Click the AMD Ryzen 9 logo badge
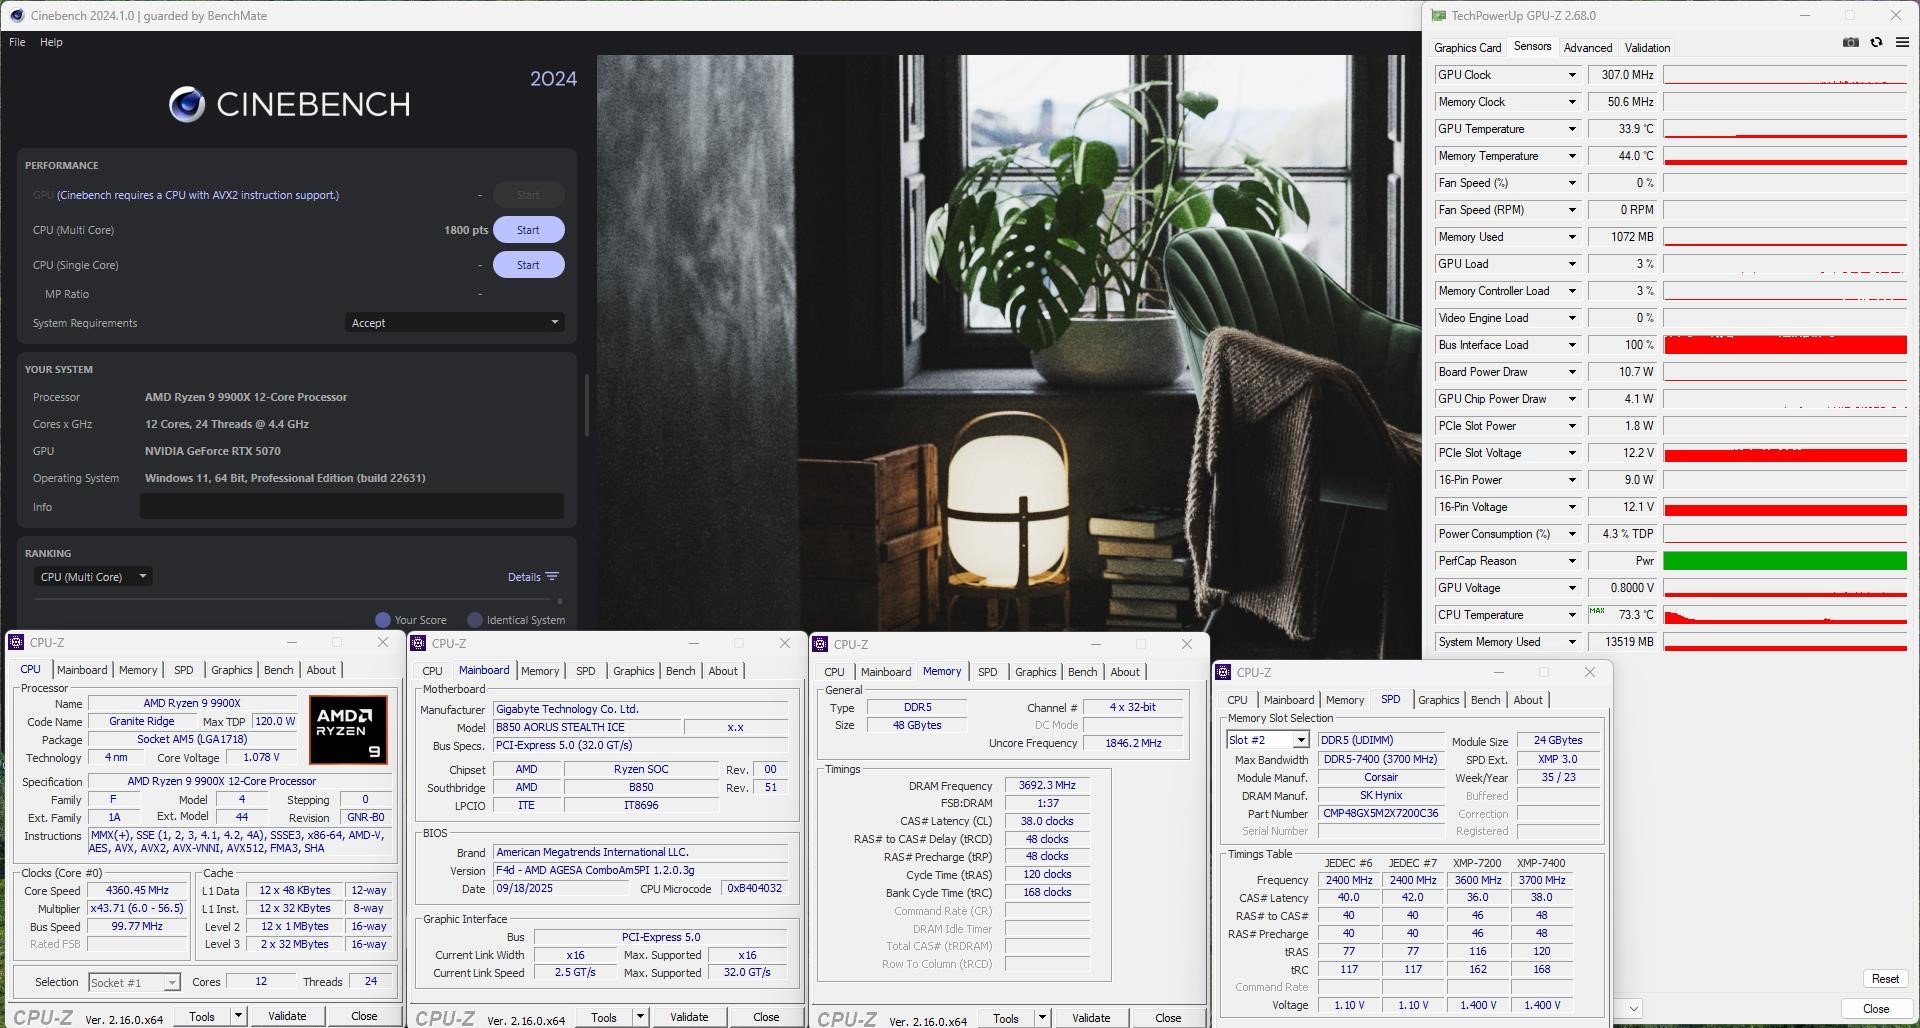The height and width of the screenshot is (1028, 1920). 348,729
